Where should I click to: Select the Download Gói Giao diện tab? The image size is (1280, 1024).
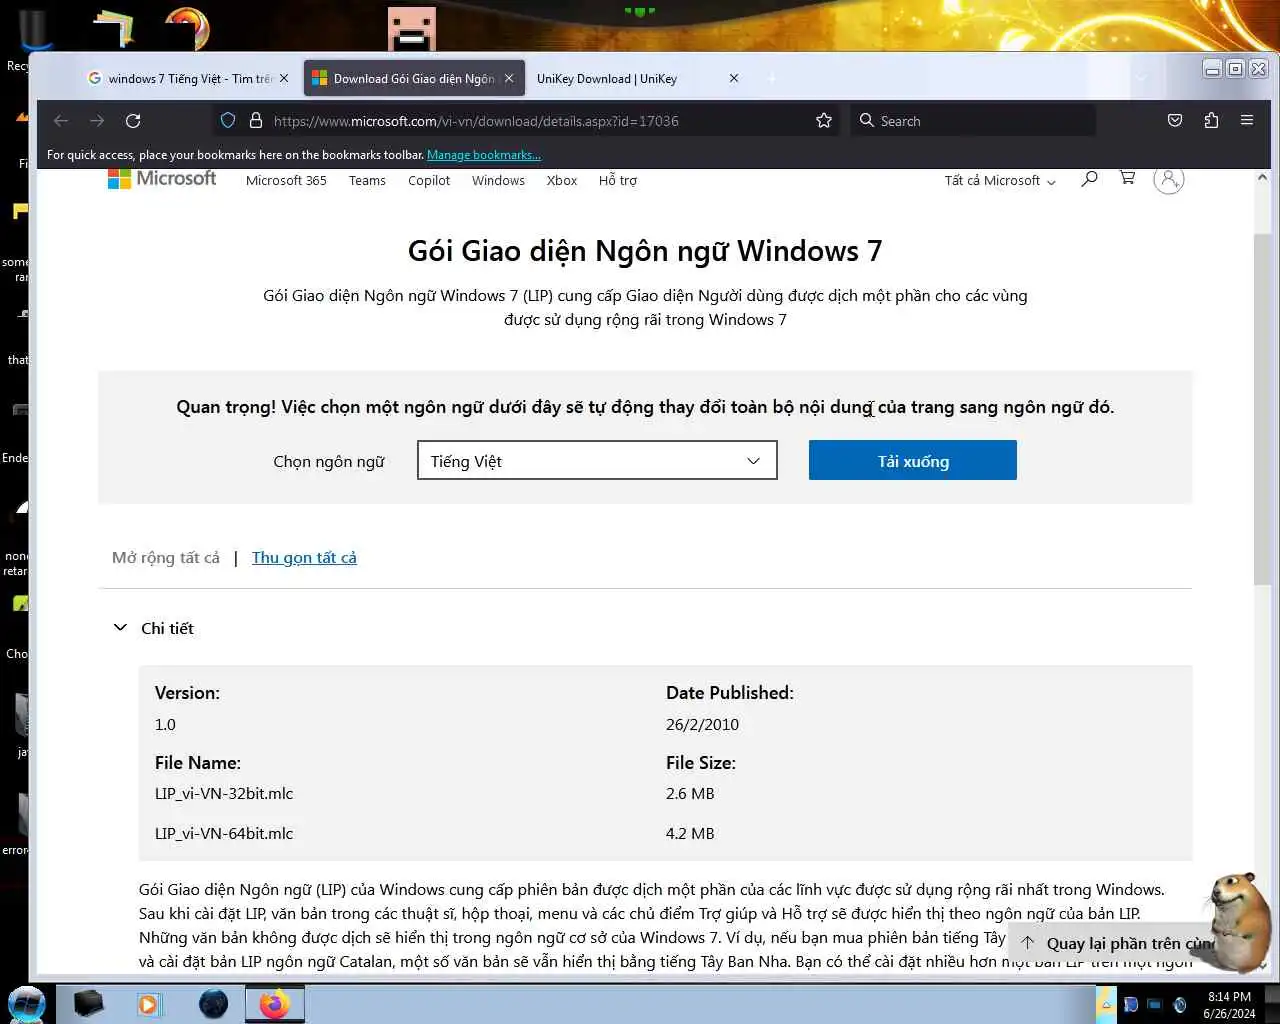click(x=414, y=78)
